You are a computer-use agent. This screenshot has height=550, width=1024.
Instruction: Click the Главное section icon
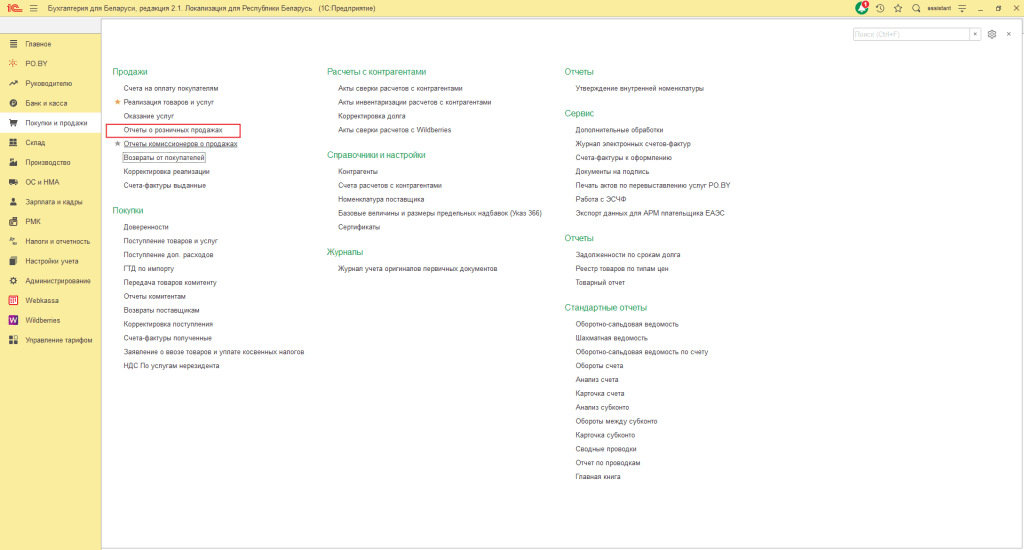[13, 44]
